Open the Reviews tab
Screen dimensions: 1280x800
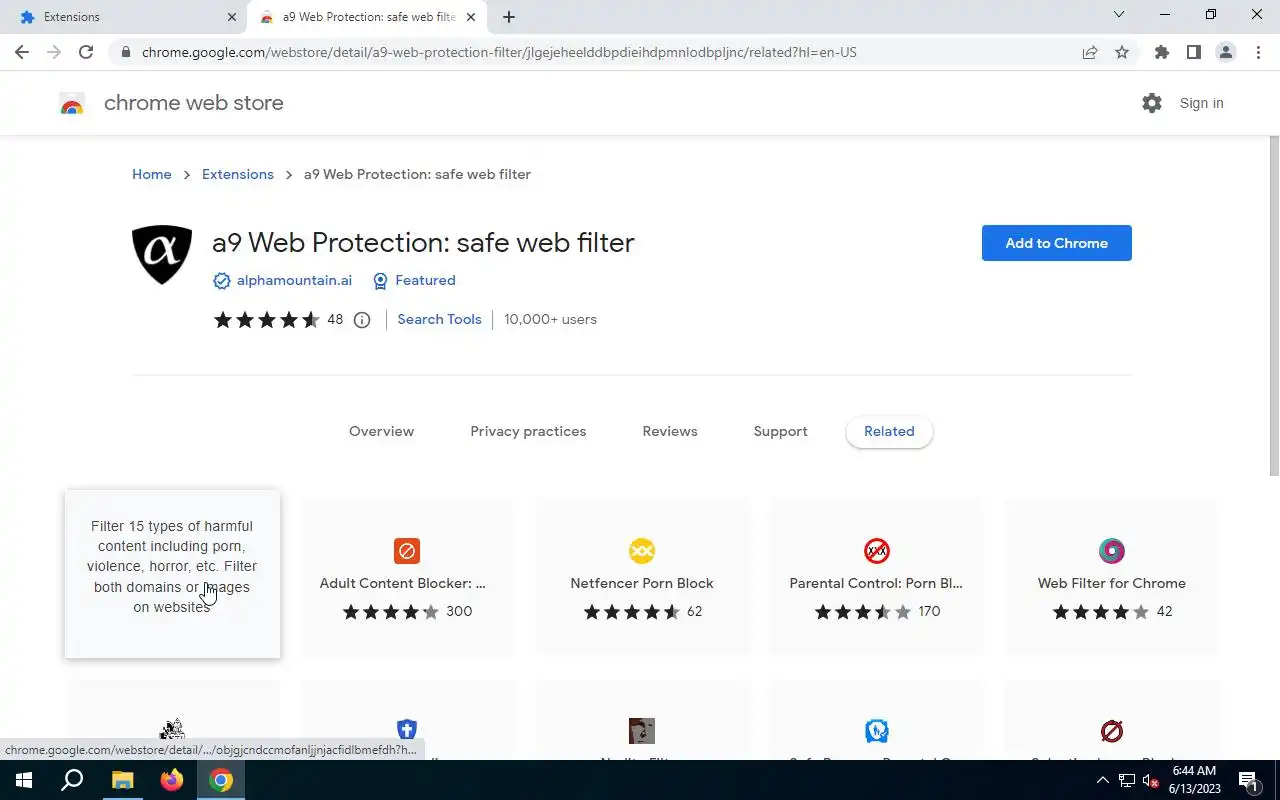point(670,431)
